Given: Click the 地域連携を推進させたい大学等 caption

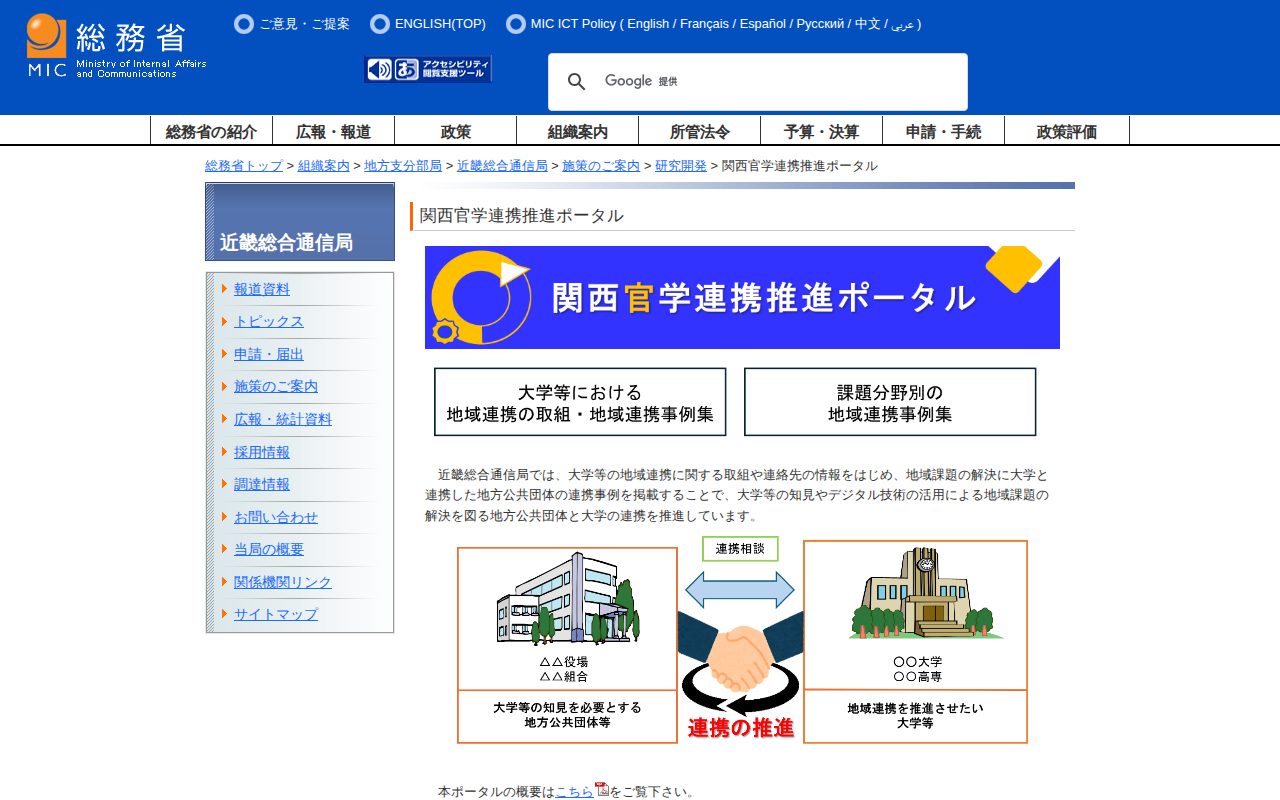Looking at the screenshot, I should point(916,716).
